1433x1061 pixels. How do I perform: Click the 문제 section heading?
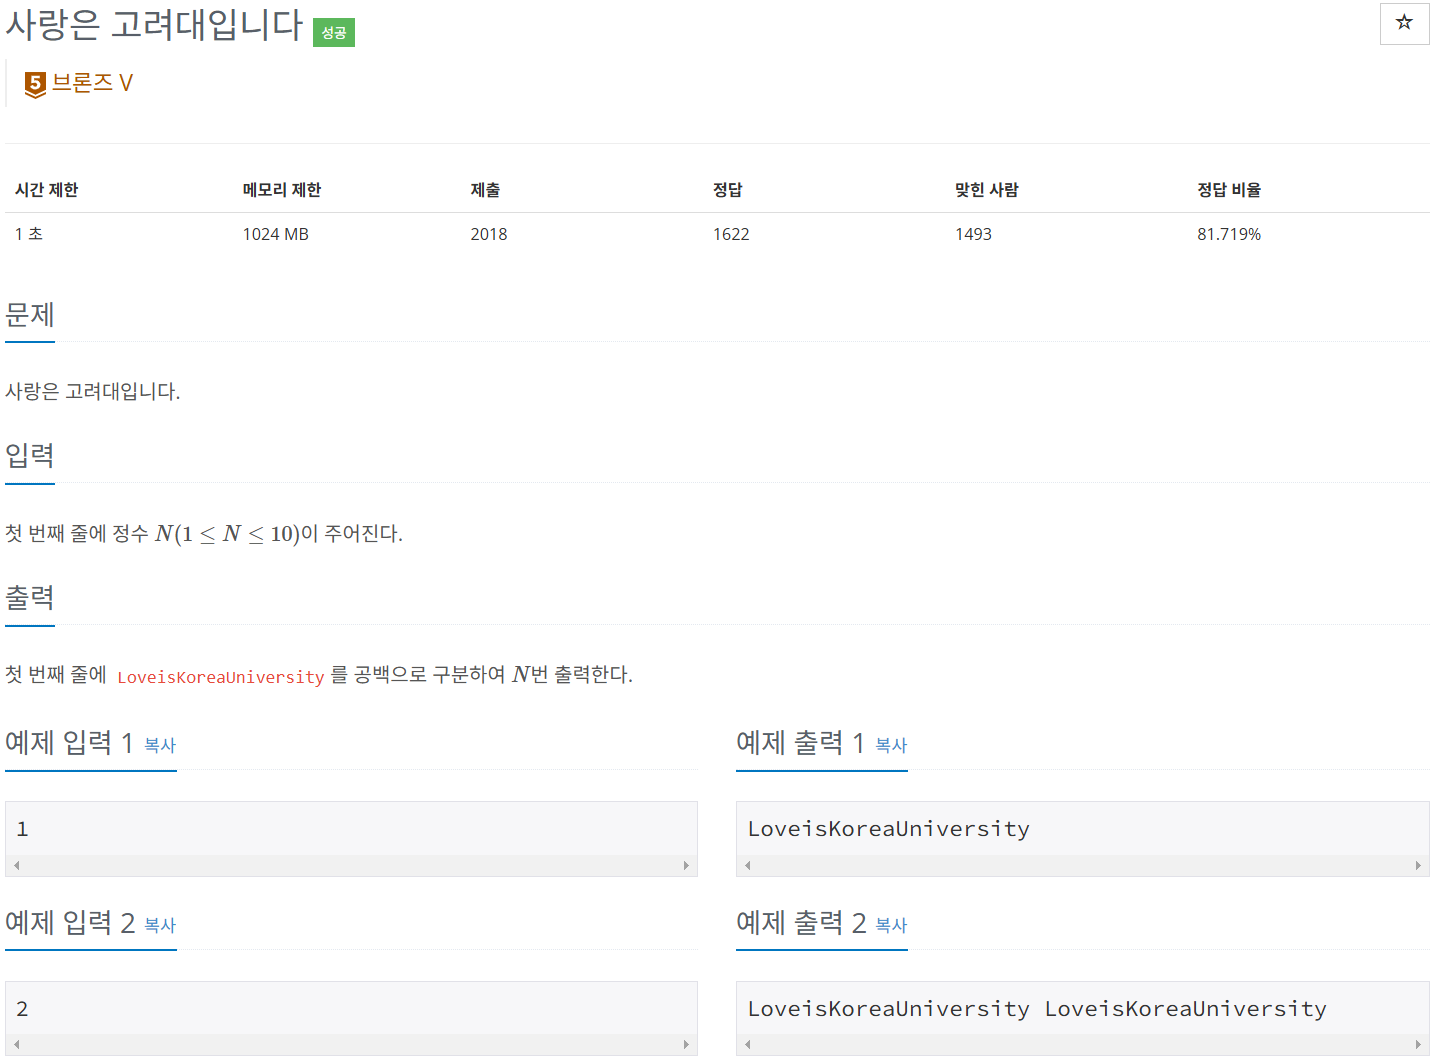(x=30, y=315)
